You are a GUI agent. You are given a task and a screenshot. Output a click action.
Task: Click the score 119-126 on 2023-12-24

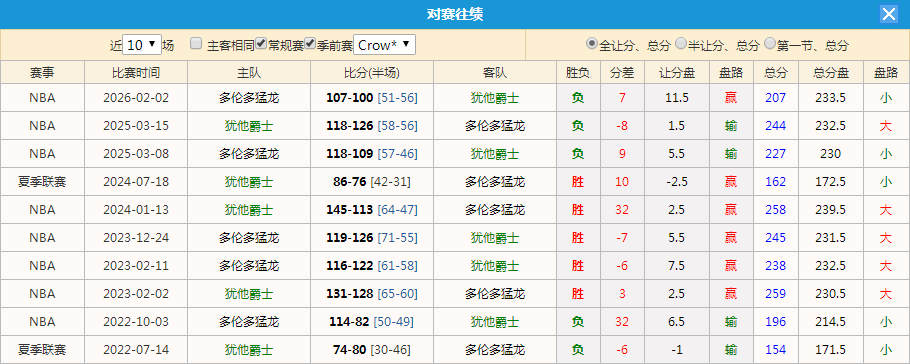pyautogui.click(x=350, y=237)
